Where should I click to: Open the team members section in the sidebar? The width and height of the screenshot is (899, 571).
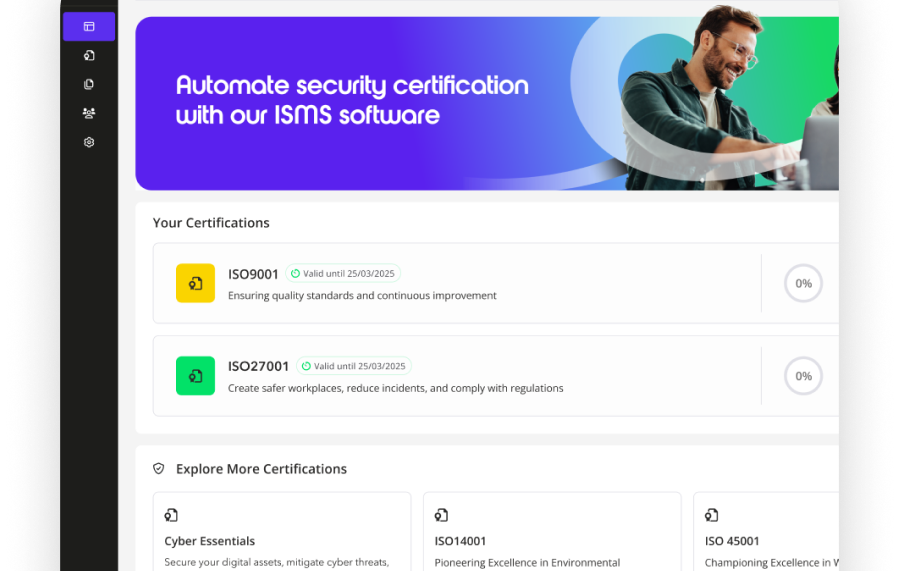point(89,113)
